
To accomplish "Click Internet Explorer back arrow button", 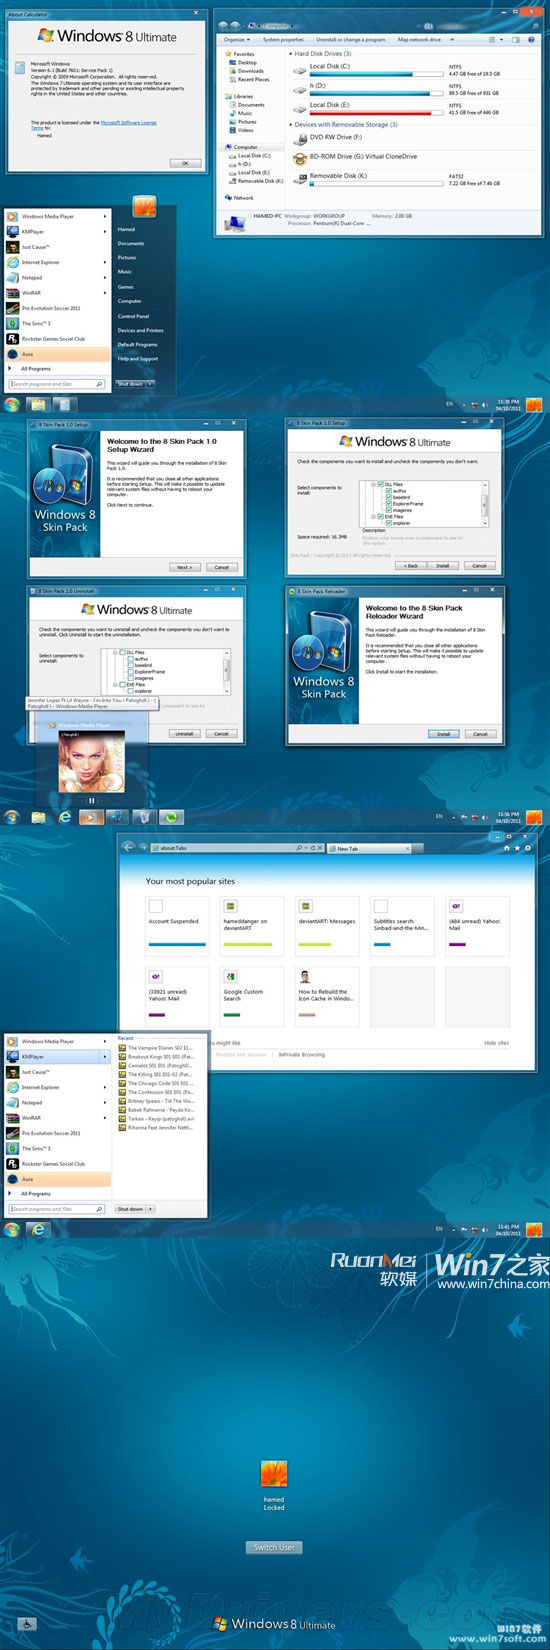I will tap(128, 847).
